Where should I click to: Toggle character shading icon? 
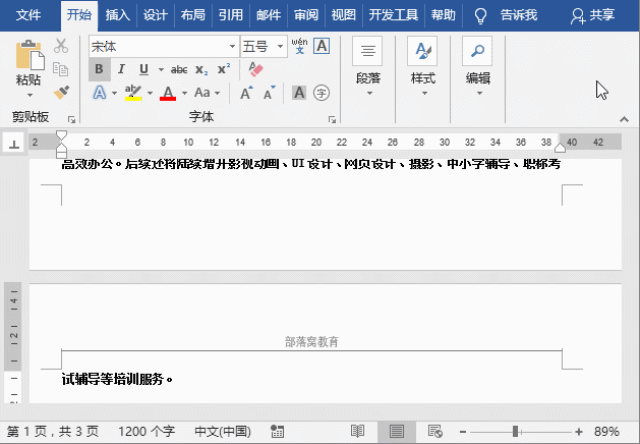(x=299, y=93)
